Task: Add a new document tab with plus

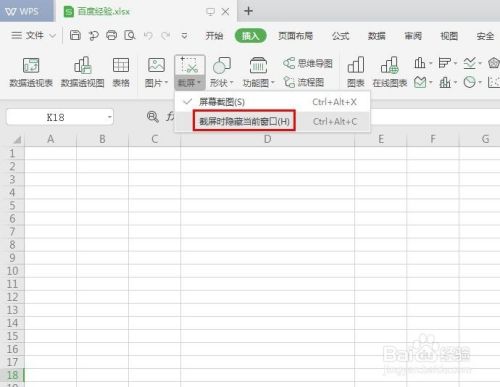Action: 248,11
